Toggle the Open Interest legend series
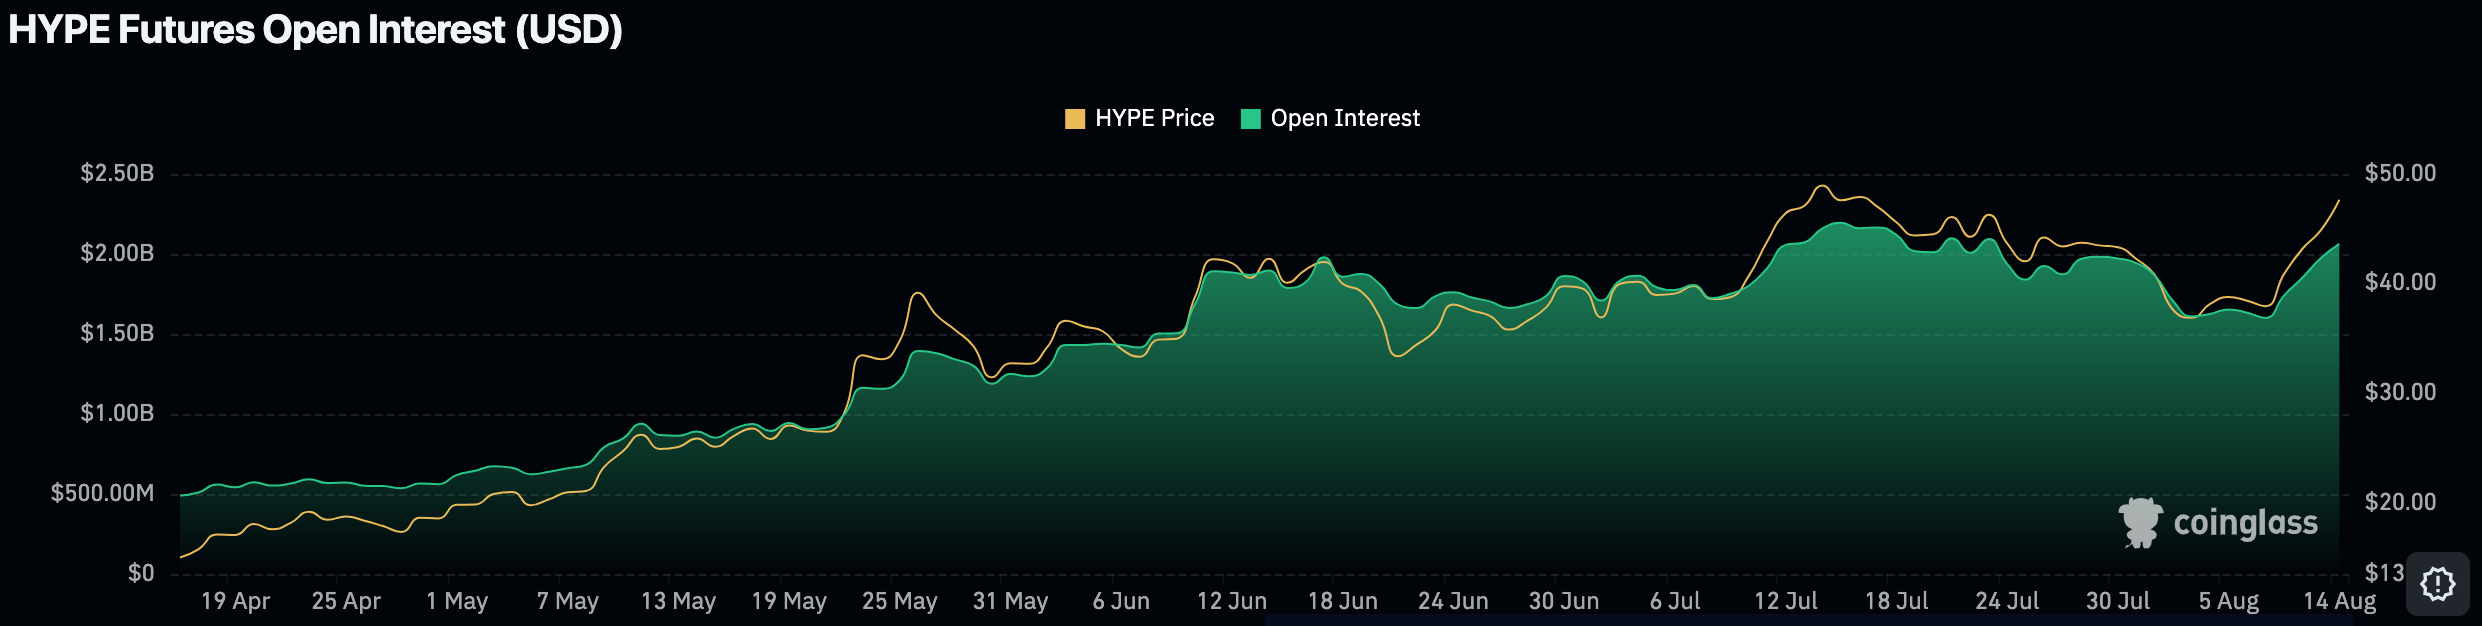Viewport: 2482px width, 626px height. tap(1330, 118)
